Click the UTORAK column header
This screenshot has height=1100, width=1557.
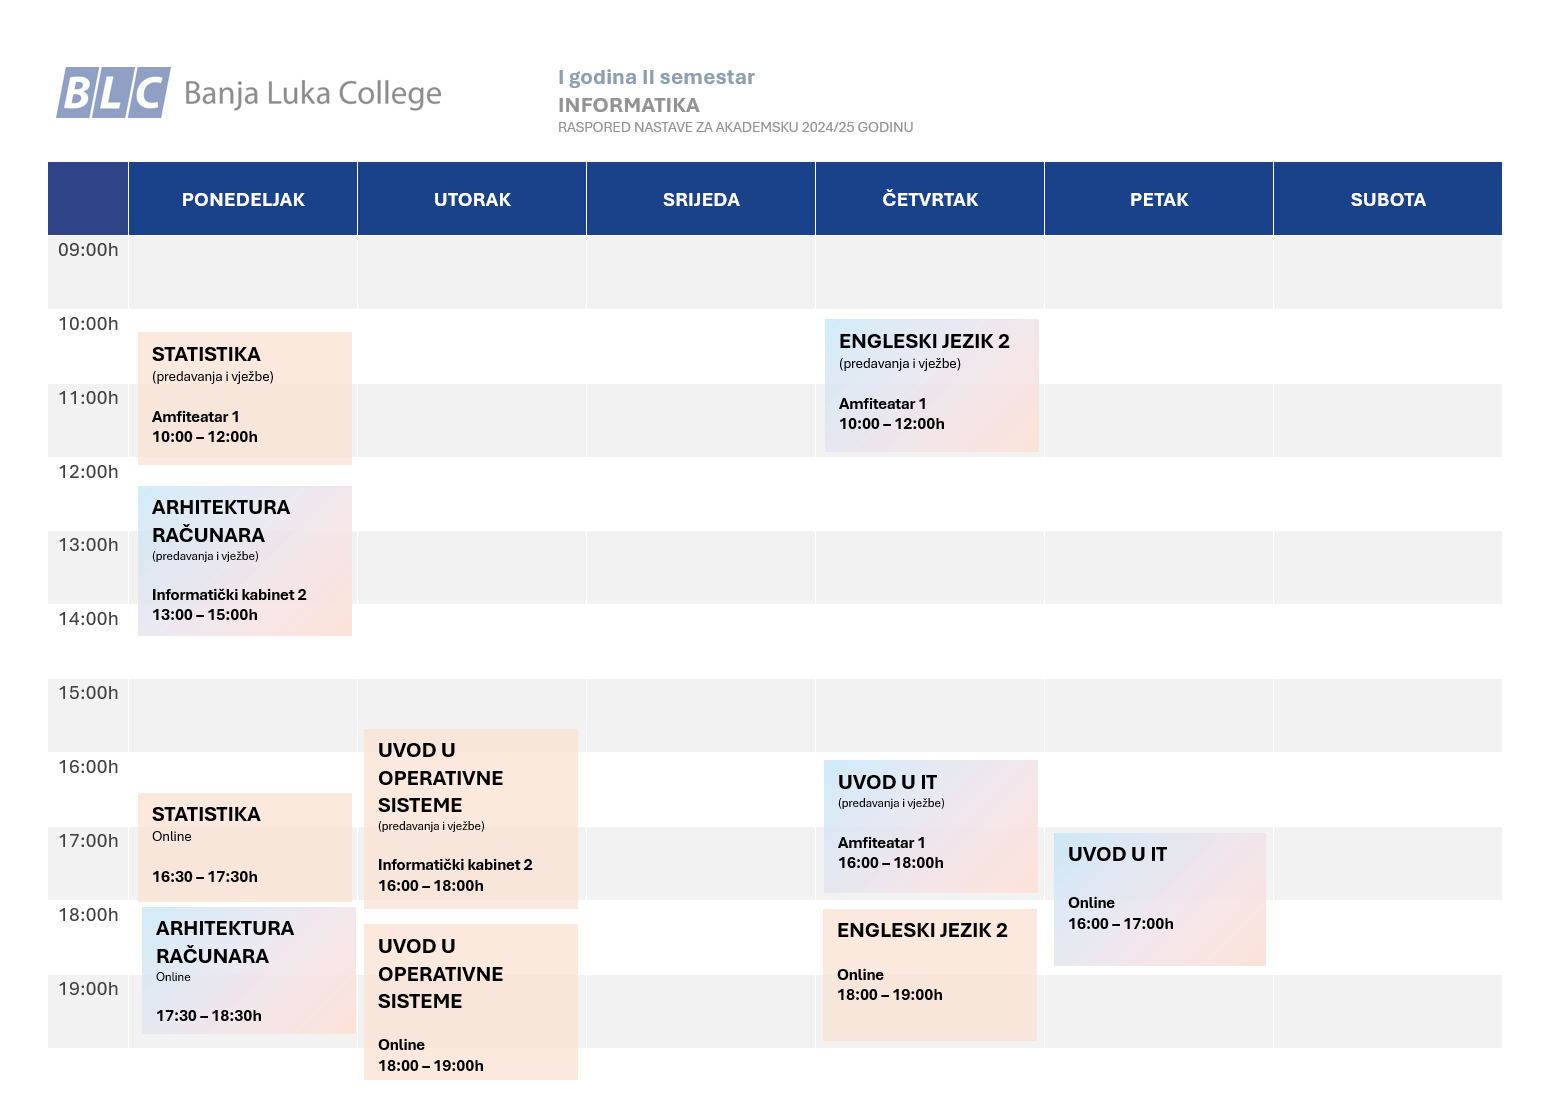(472, 199)
